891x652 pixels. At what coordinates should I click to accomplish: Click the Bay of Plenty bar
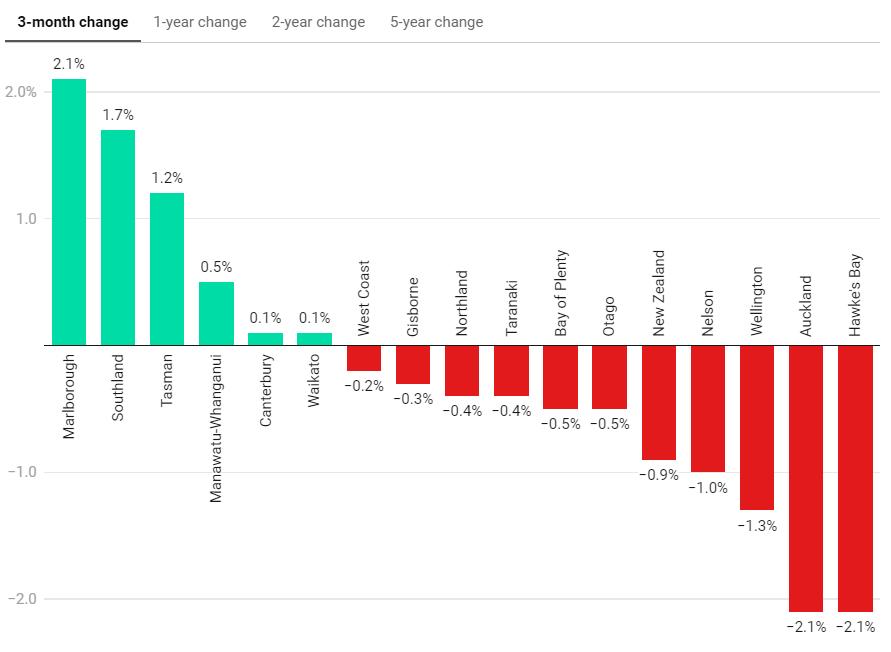click(x=560, y=377)
